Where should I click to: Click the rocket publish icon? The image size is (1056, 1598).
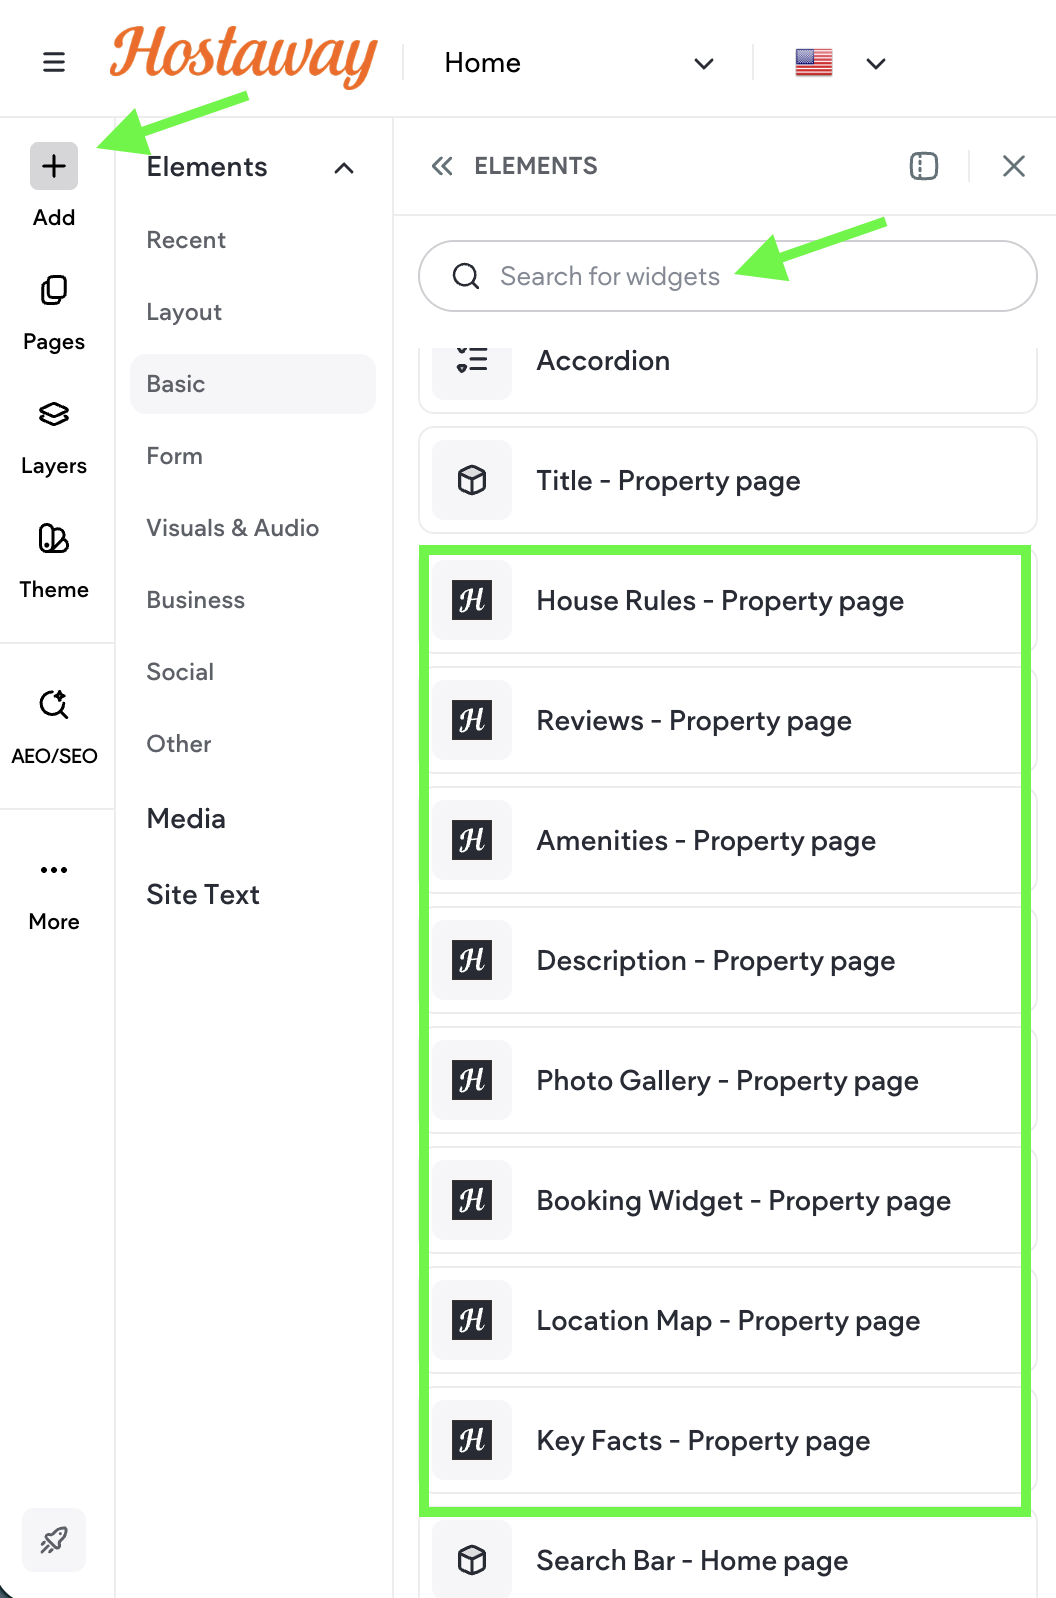tap(54, 1540)
